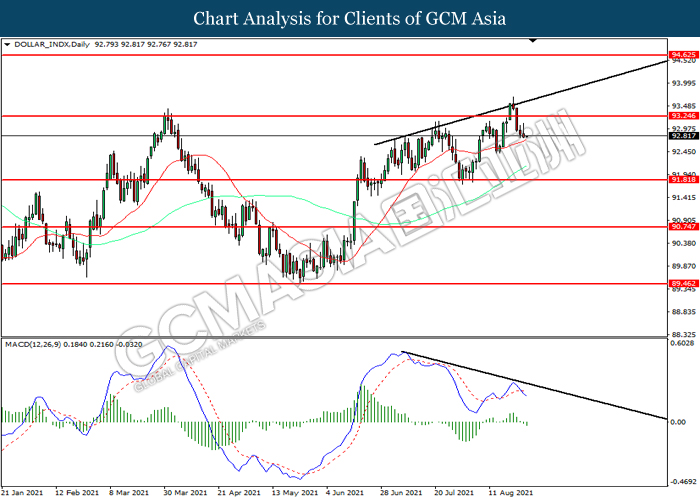Click the dropdown triangle beside DOLLAR_INDX,Daily

pos(9,45)
